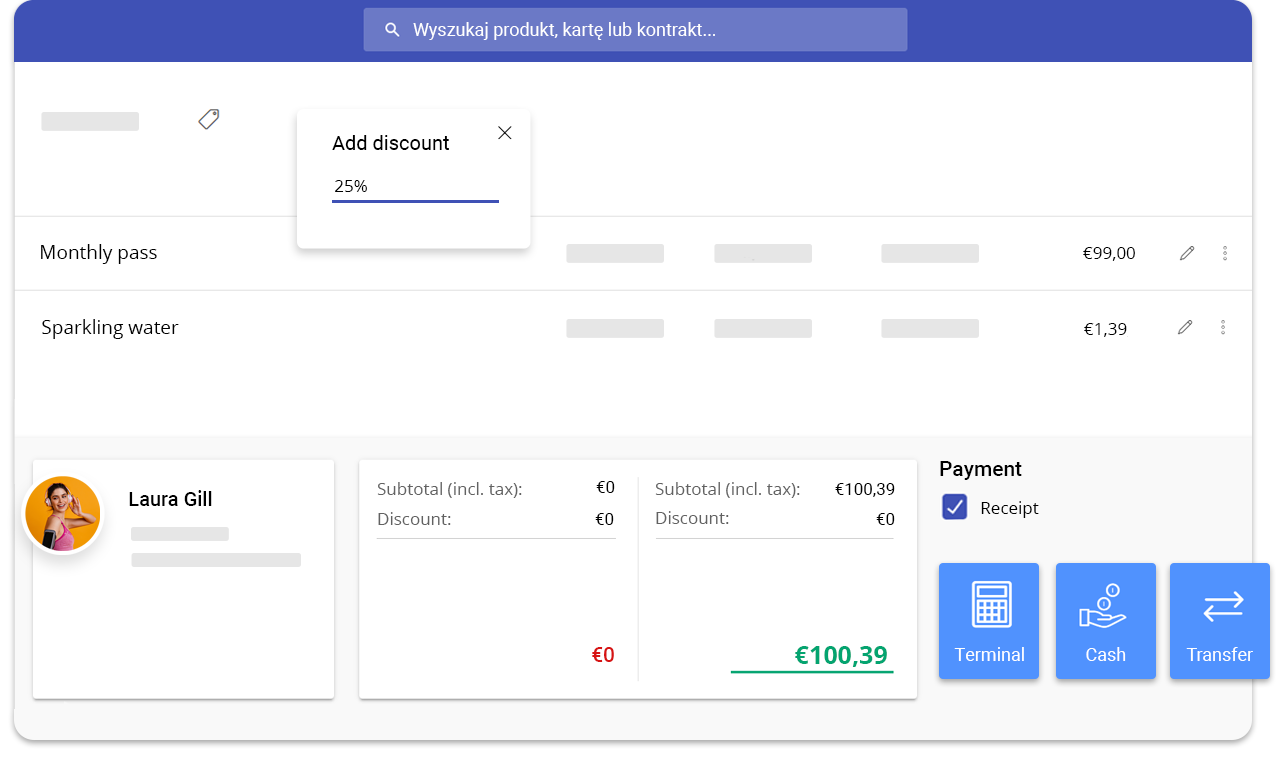The image size is (1287, 762).
Task: Choose the Transfer payment button
Action: click(x=1219, y=621)
